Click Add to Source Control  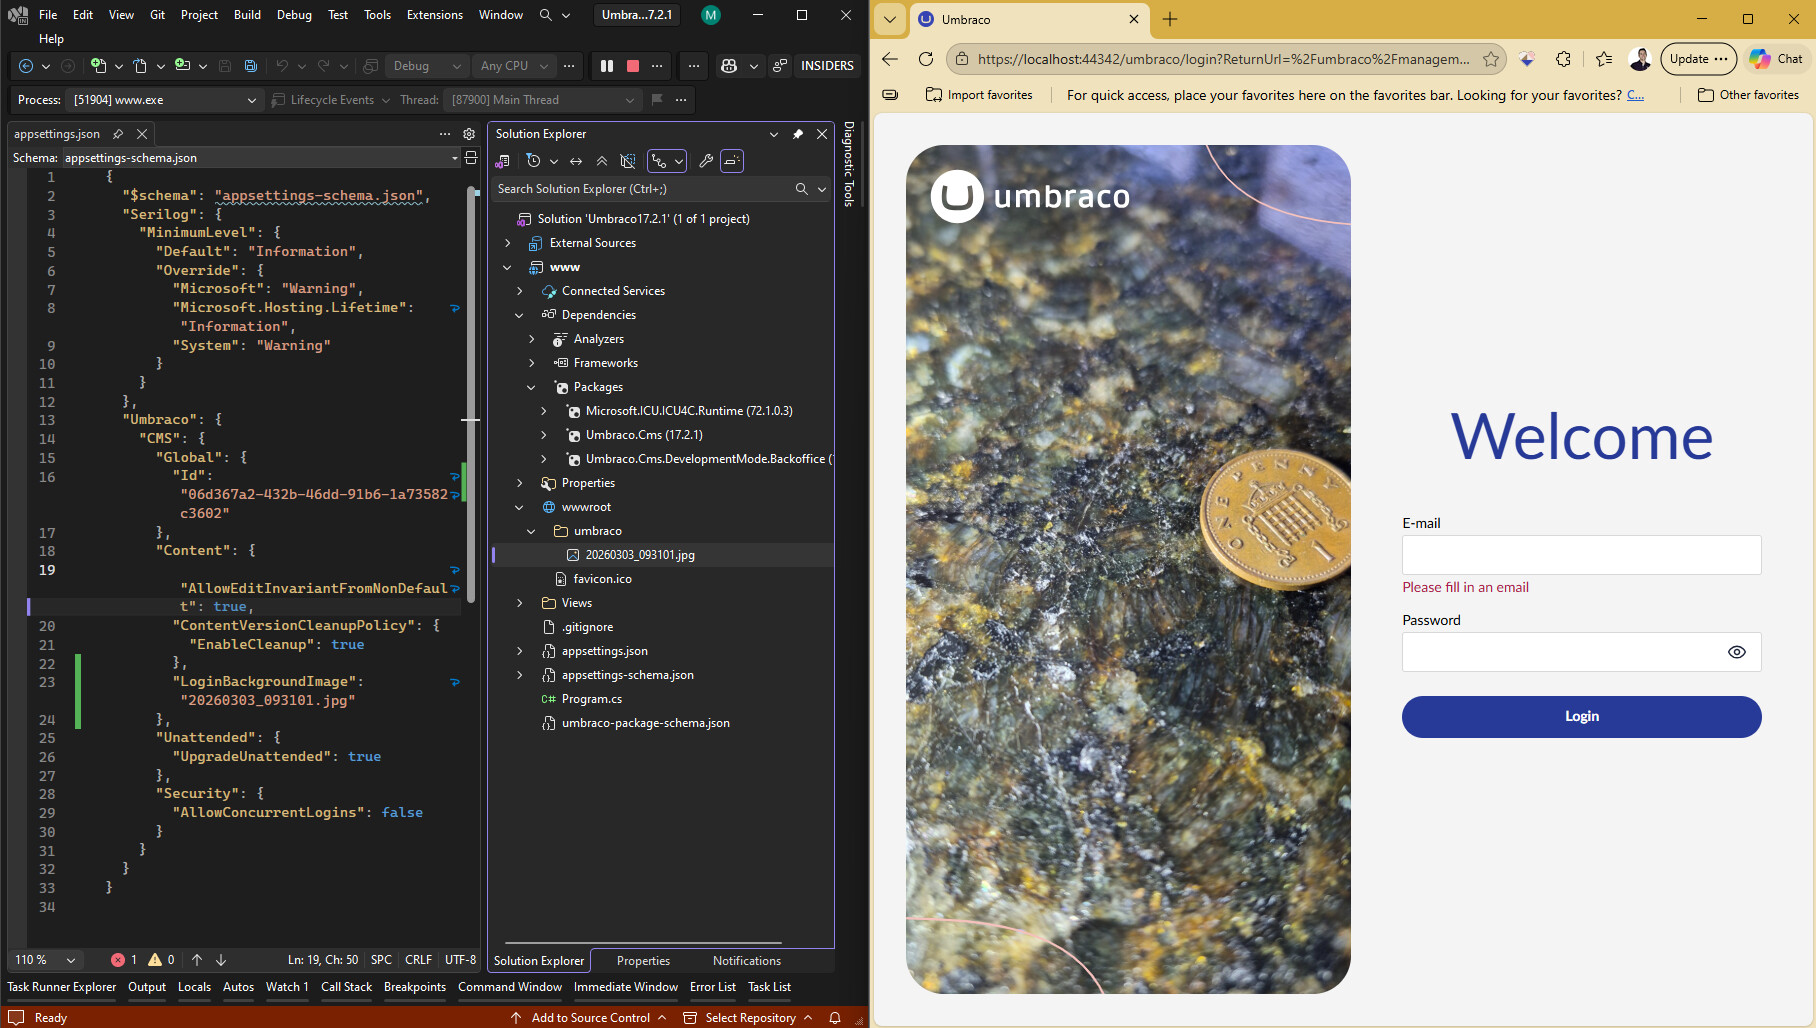[x=590, y=1018]
